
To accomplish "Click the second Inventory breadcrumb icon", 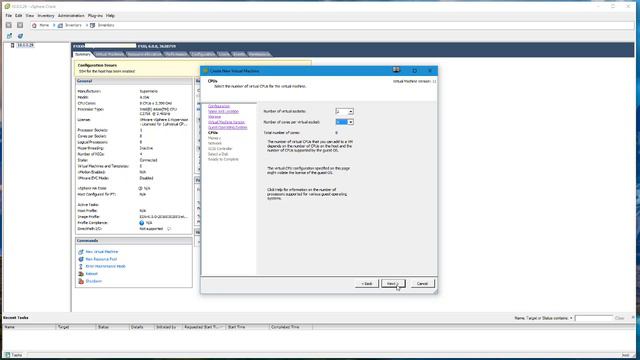I will pos(93,25).
